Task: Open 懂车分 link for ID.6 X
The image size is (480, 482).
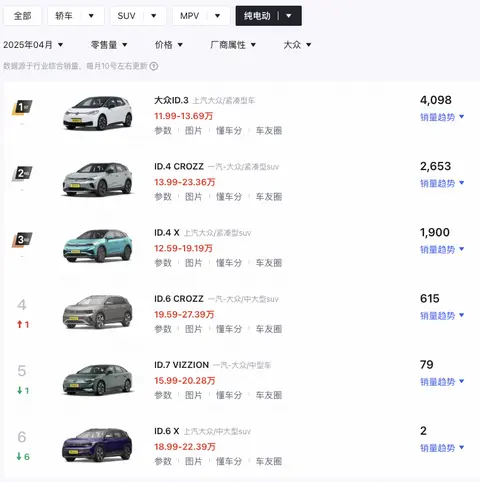Action: click(x=229, y=461)
